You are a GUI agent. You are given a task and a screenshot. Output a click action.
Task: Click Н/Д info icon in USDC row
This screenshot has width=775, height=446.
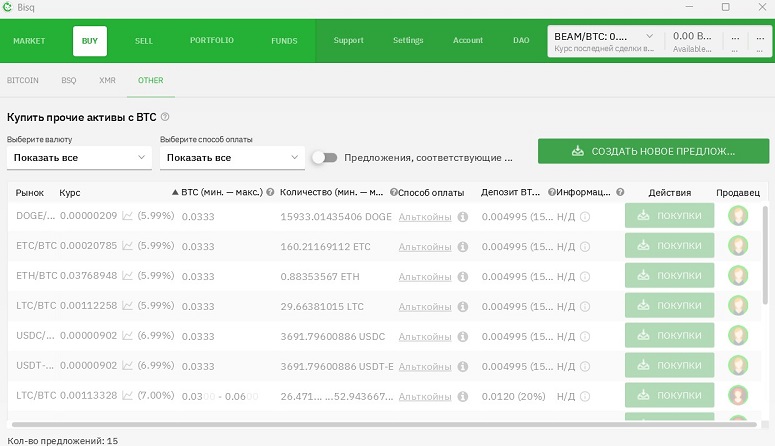click(x=585, y=336)
